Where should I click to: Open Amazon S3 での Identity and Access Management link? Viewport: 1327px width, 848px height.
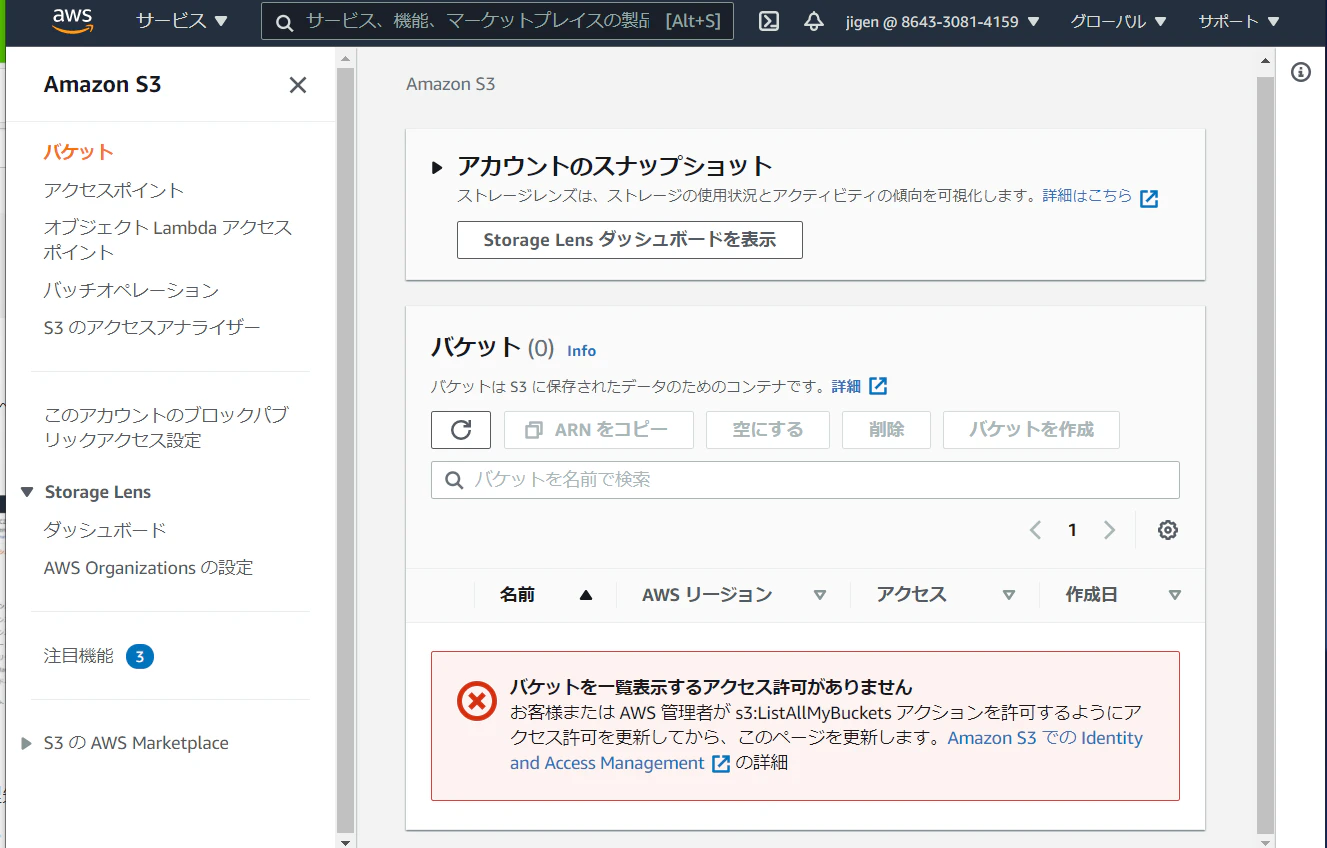[x=826, y=751]
